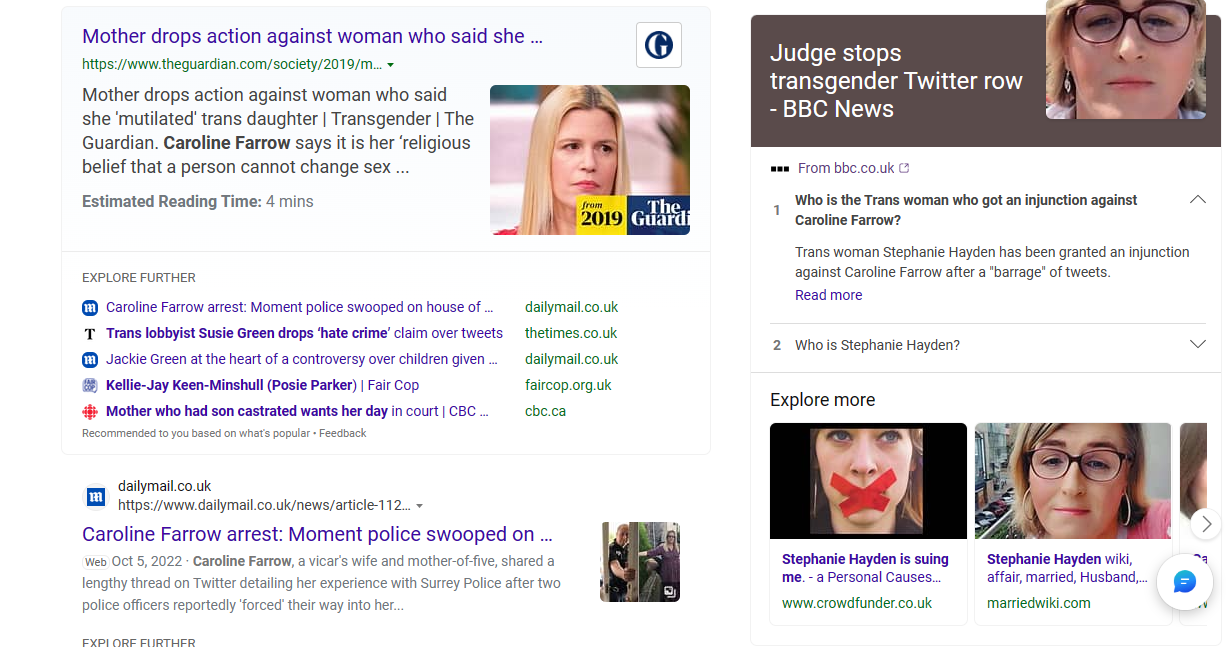This screenshot has height=647, width=1226.
Task: Open the Daily Mail URL dropdown arrow
Action: [419, 506]
